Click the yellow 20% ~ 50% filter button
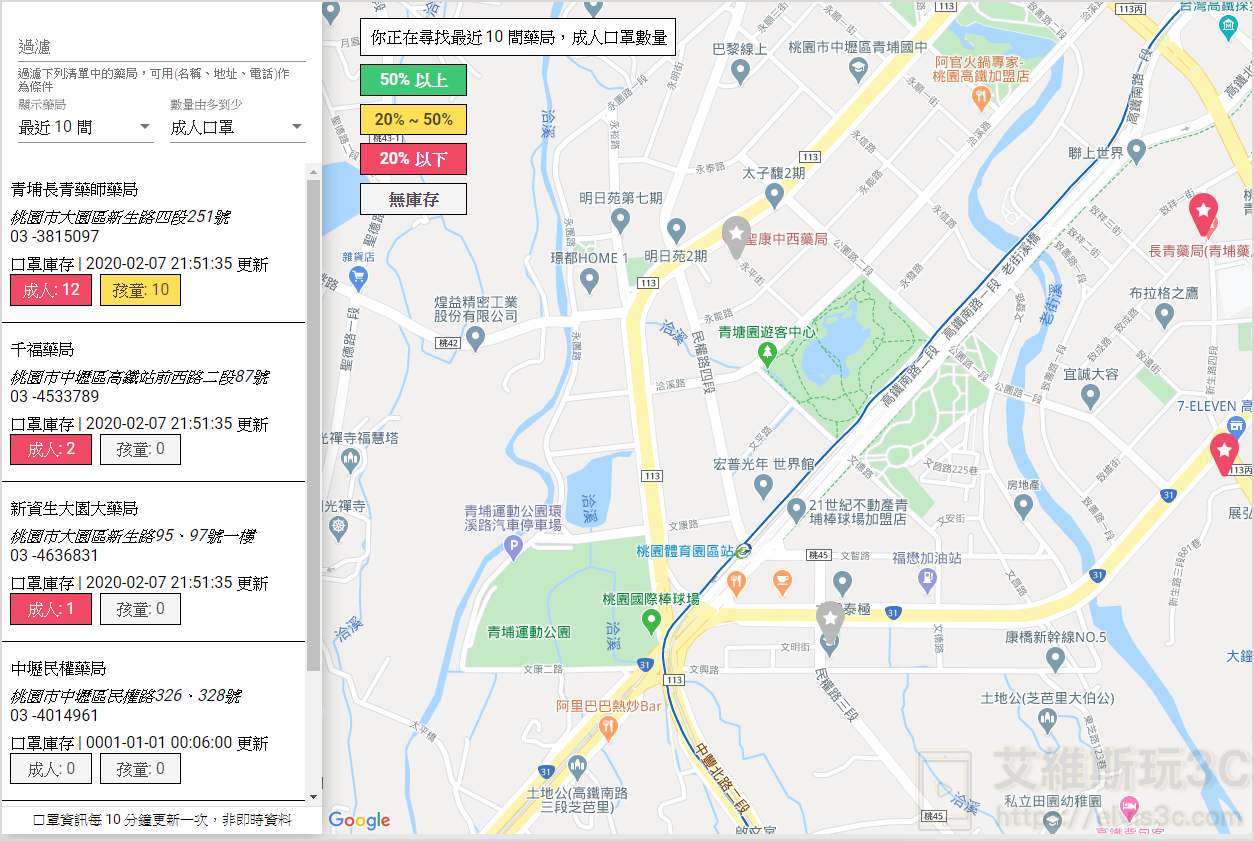Viewport: 1254px width, 841px height. (x=413, y=119)
